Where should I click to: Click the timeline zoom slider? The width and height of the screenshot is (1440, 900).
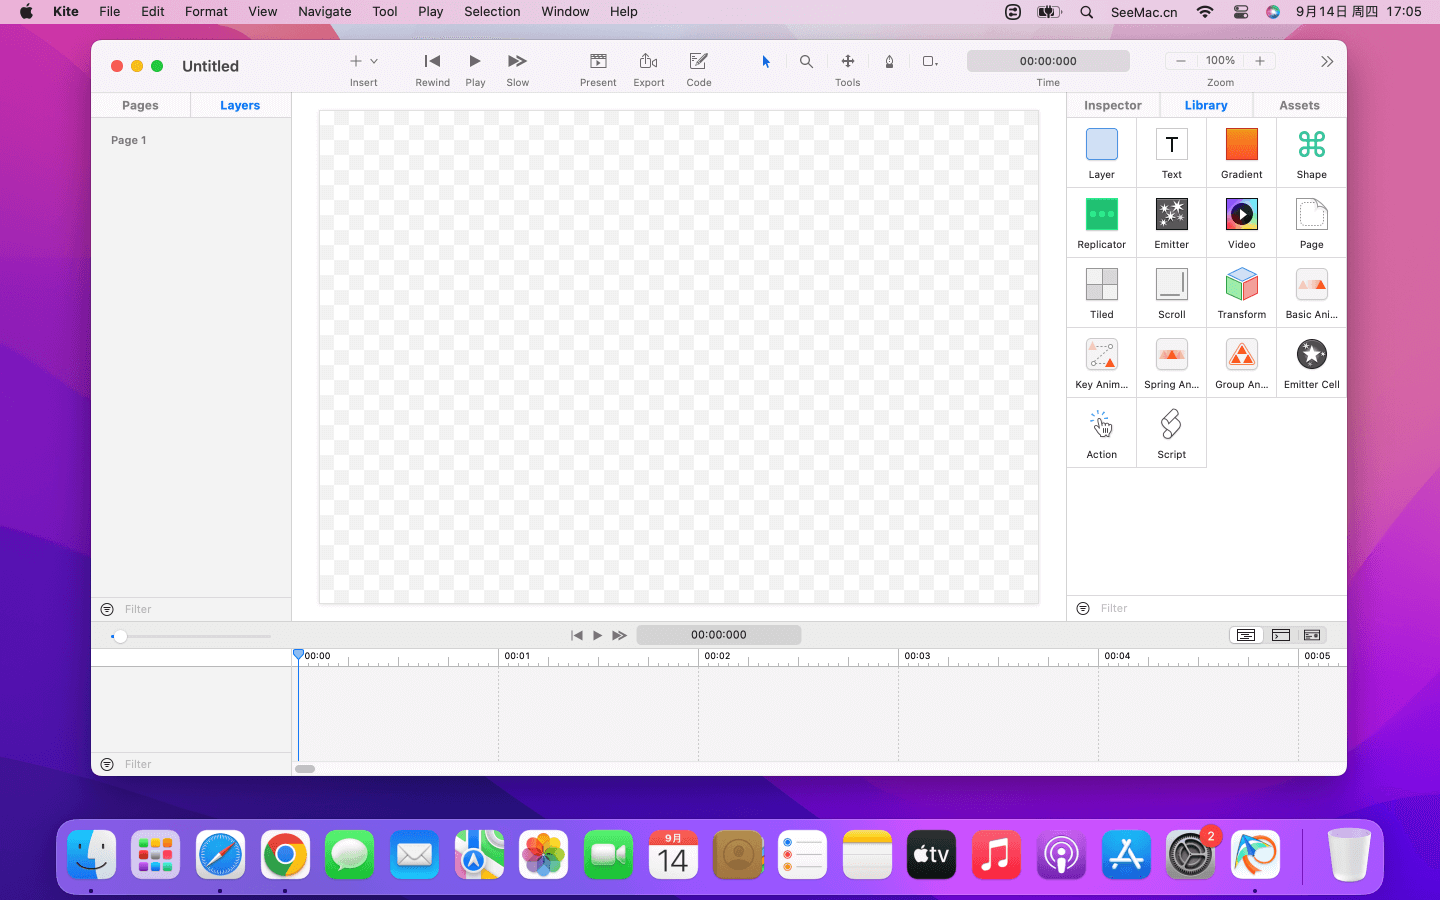(120, 636)
